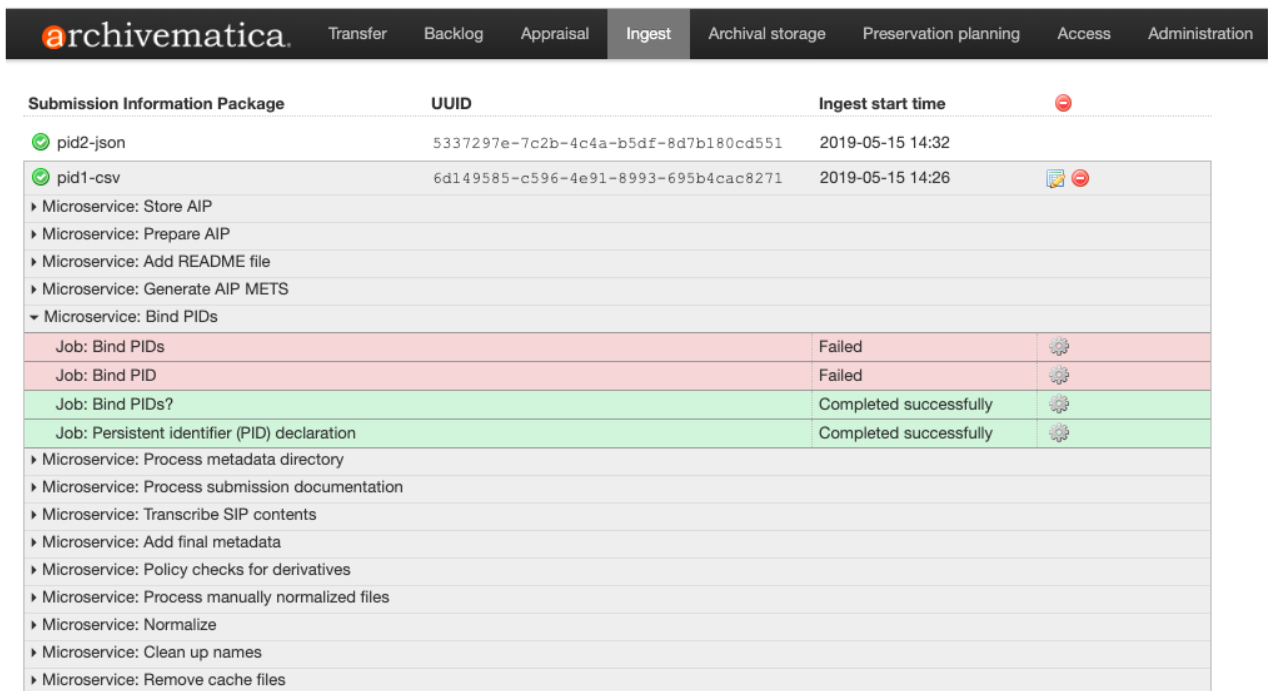Click Job: Persistent identifier (PID) declaration label
The width and height of the screenshot is (1276, 691).
point(205,433)
